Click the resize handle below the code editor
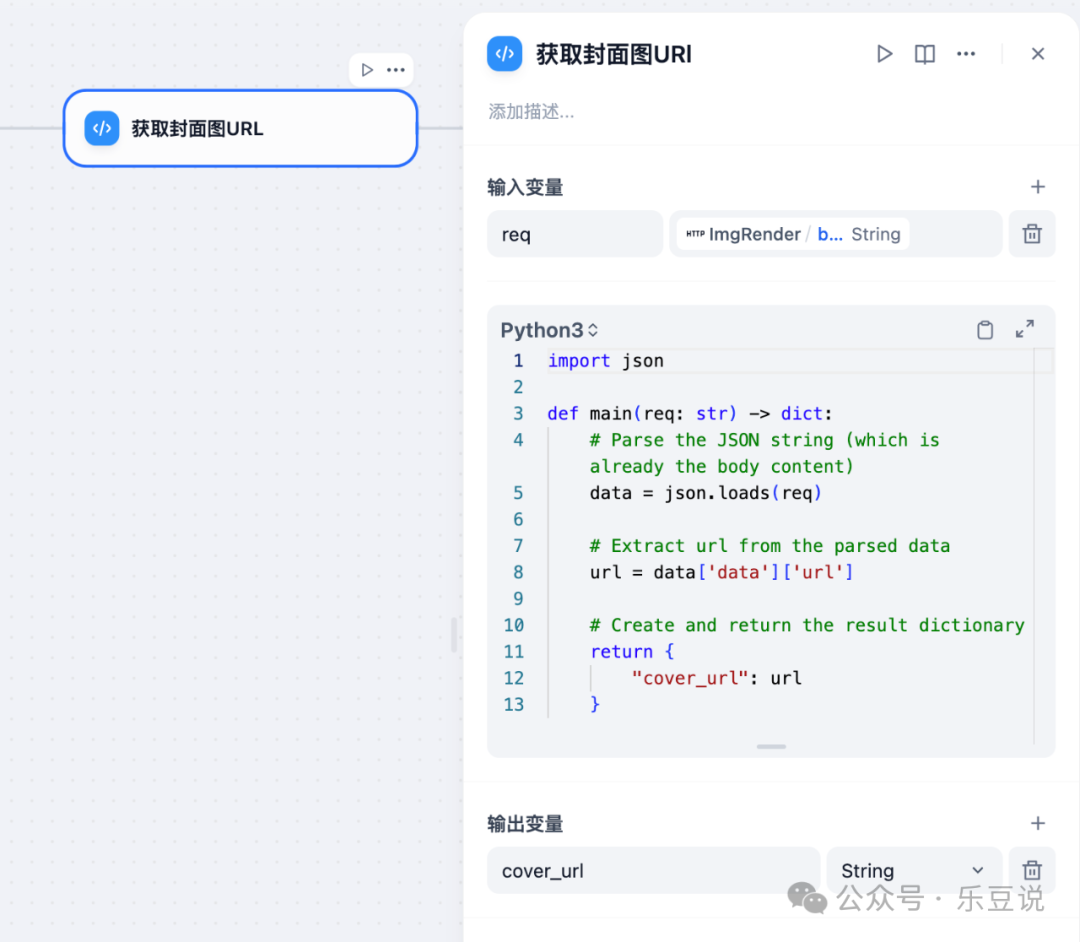 point(771,746)
